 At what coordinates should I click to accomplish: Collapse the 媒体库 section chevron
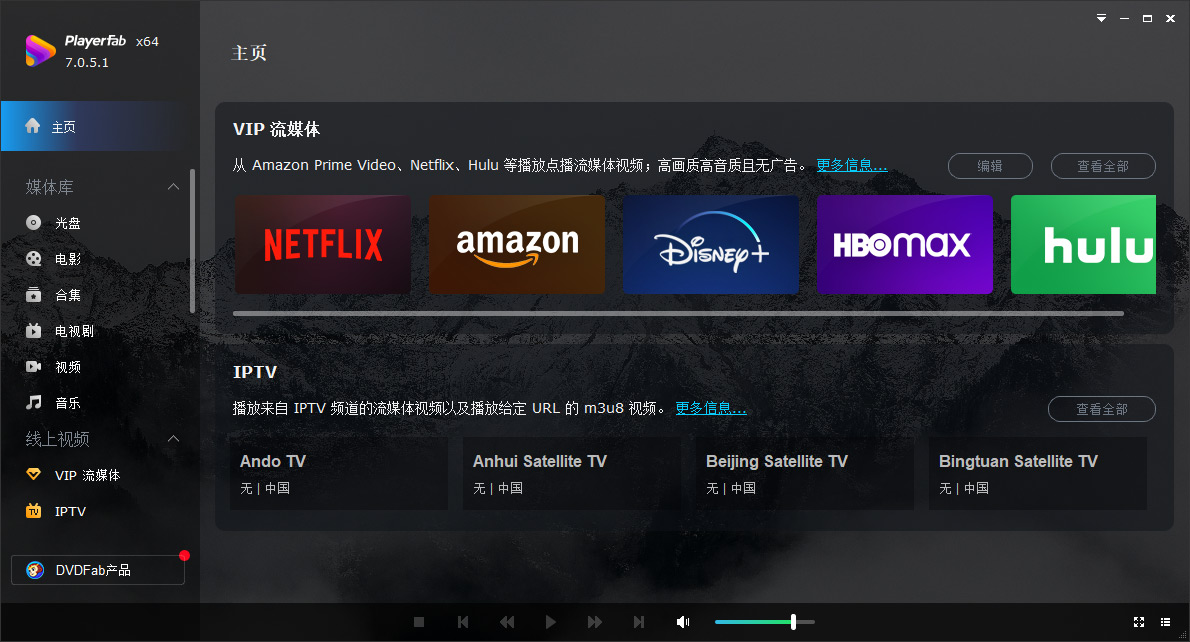click(x=173, y=185)
